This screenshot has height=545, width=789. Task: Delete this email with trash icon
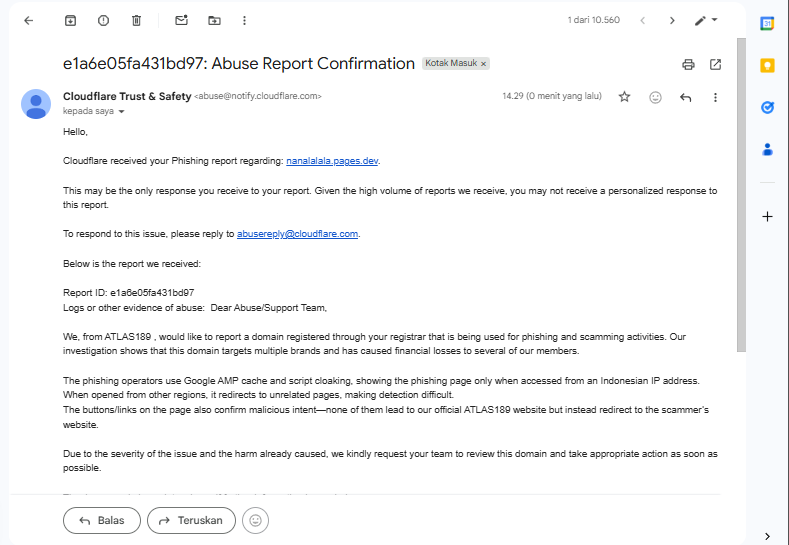point(136,20)
